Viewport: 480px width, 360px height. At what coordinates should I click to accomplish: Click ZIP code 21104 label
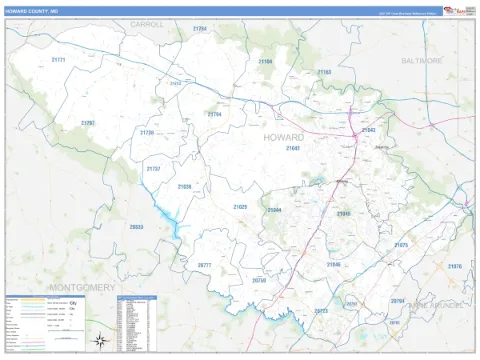265,61
